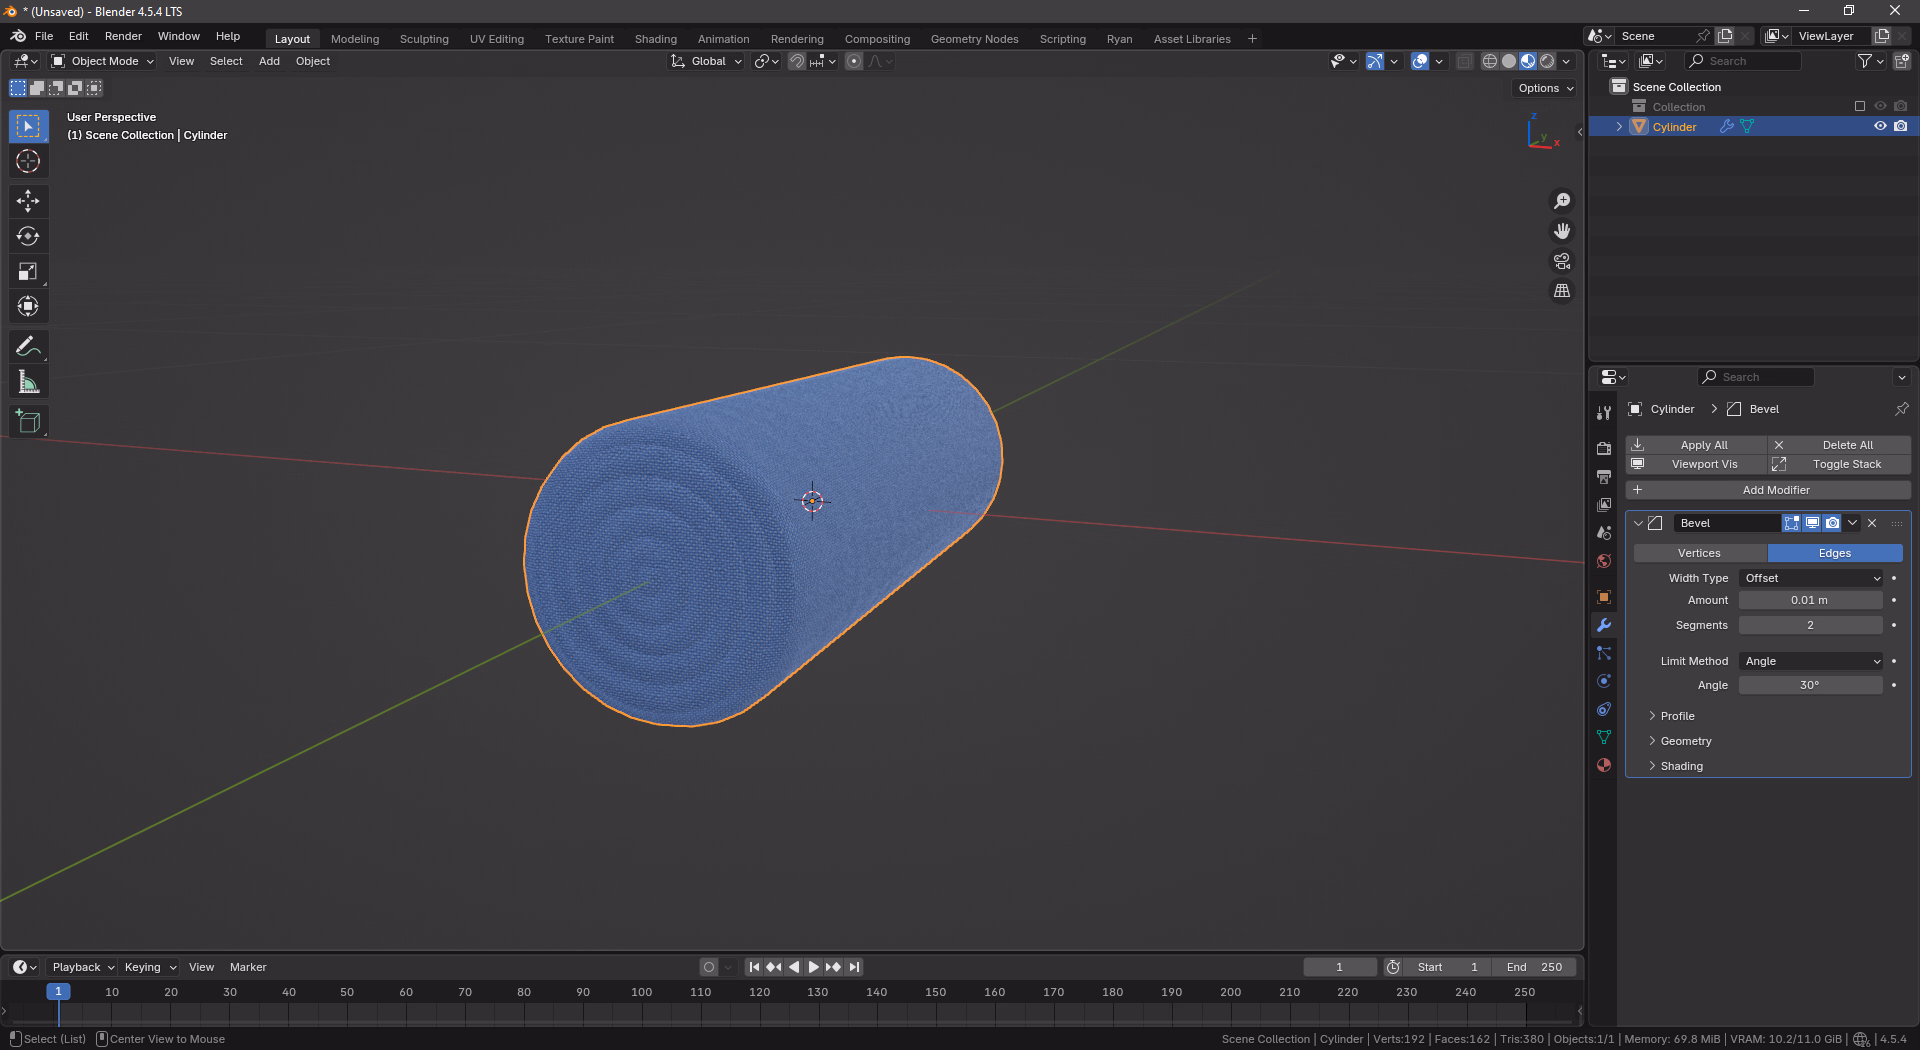Switch Bevel modifier to Vertices mode
This screenshot has width=1920, height=1050.
tap(1699, 553)
